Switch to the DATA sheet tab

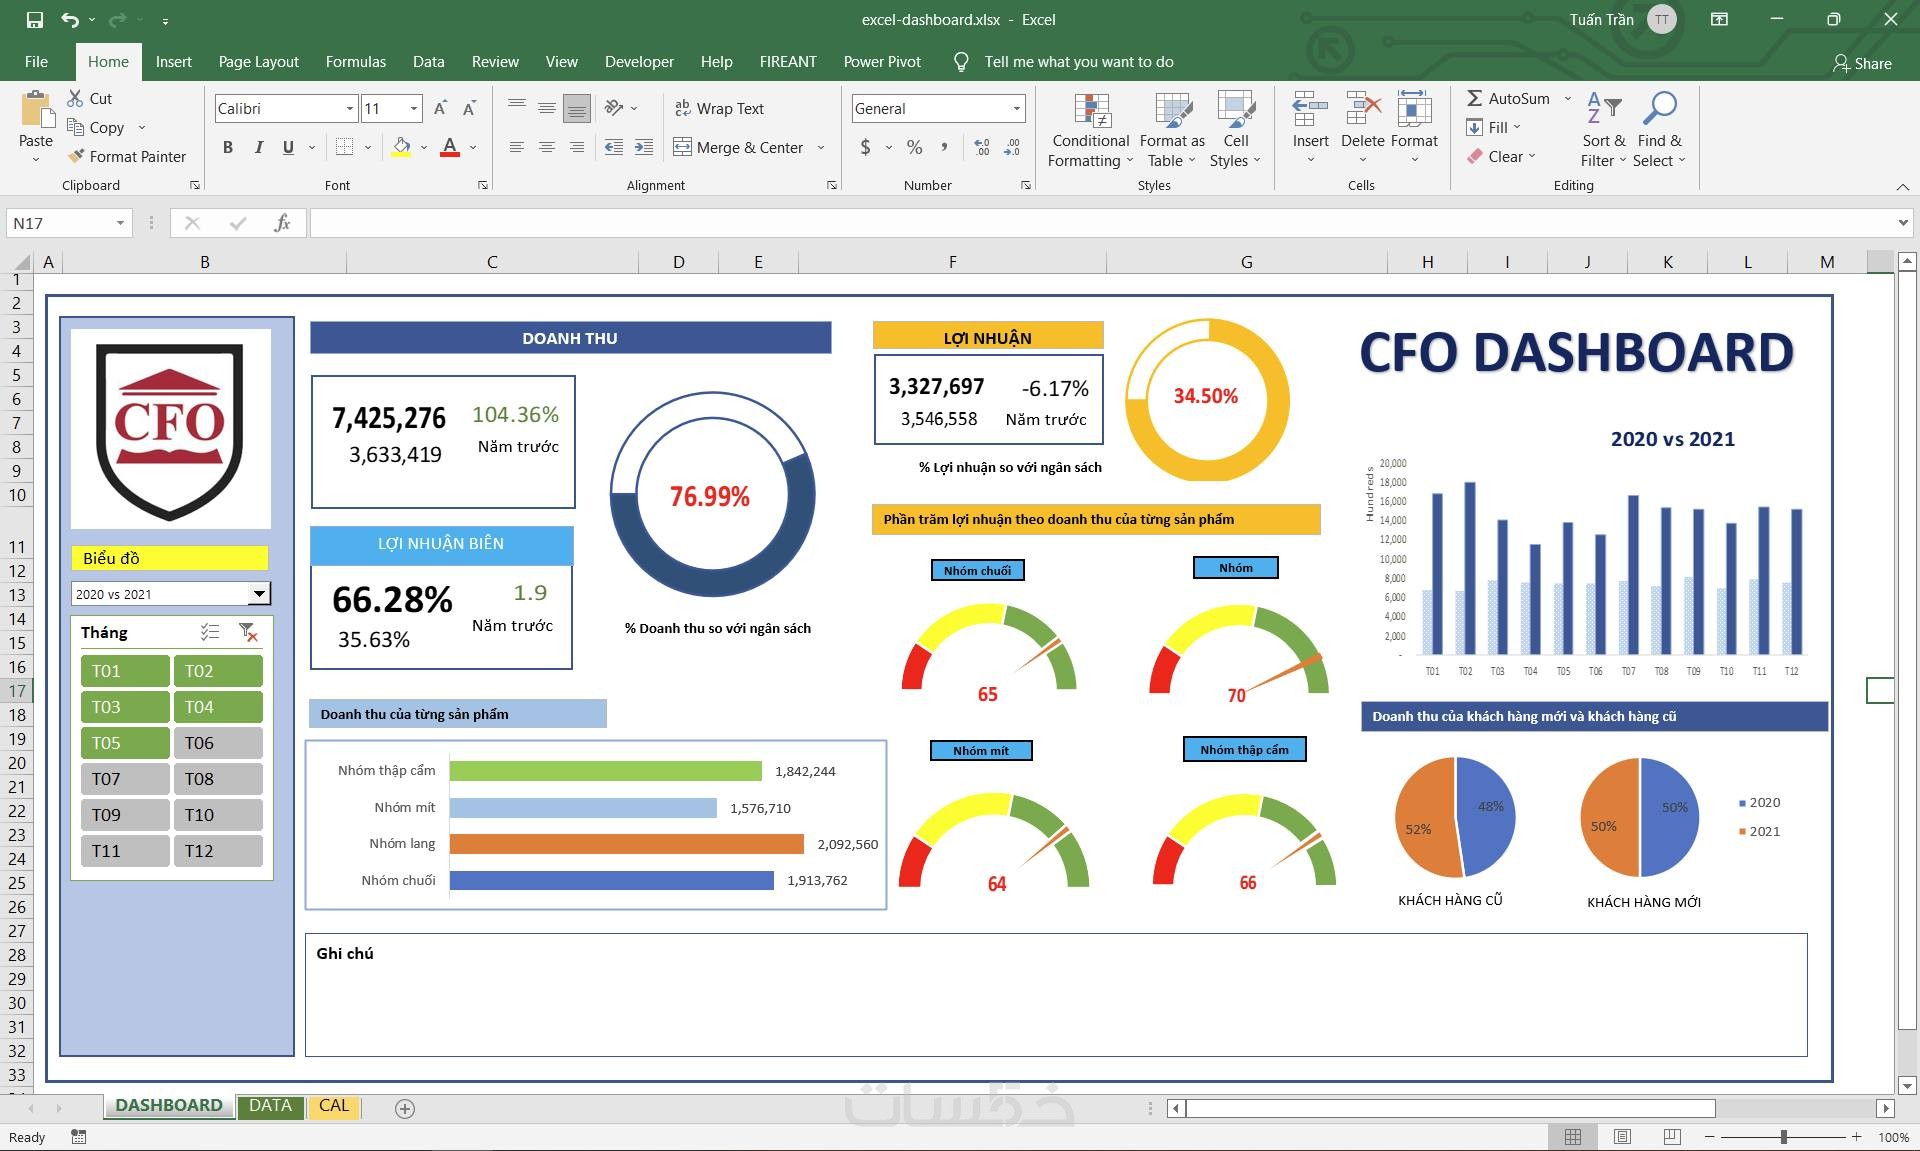click(270, 1106)
